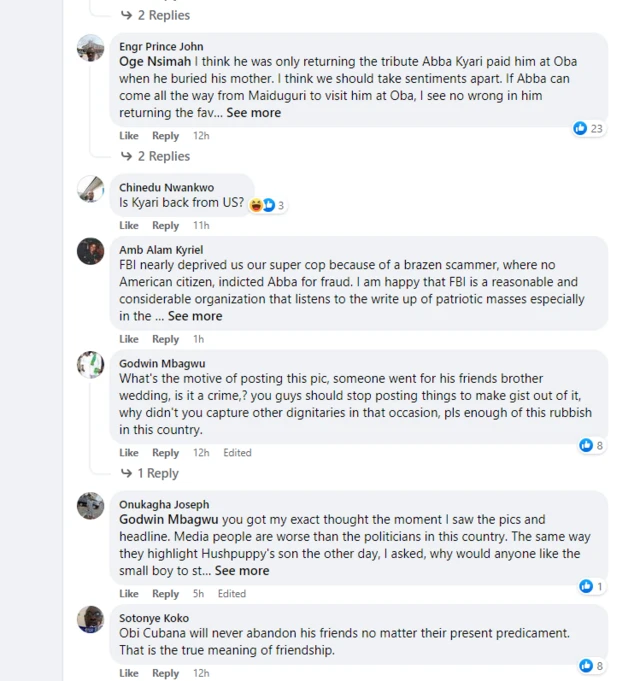Like Amb Alam Kyriel's comment
The image size is (640, 681).
point(129,339)
